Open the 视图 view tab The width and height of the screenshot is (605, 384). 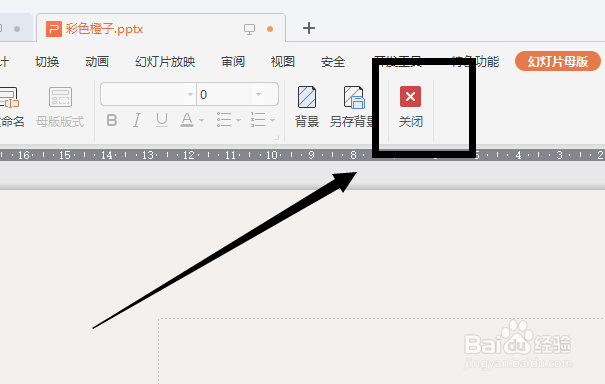(283, 62)
